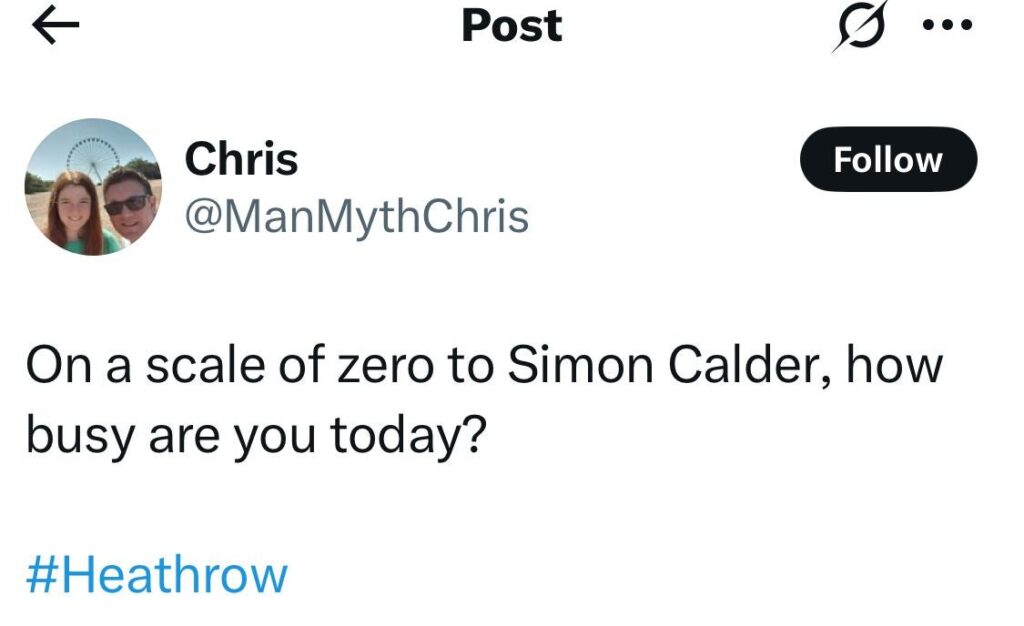Open the #Heathrow hashtag link
The width and height of the screenshot is (1024, 626).
click(156, 576)
